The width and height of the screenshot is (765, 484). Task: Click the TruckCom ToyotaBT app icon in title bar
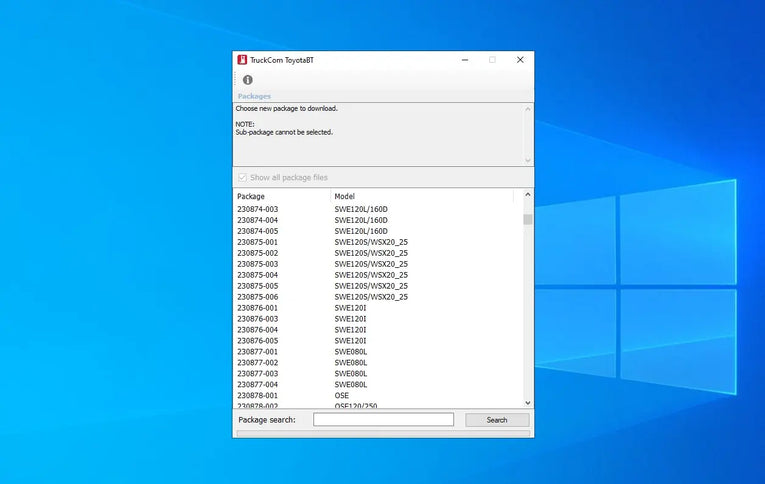pyautogui.click(x=242, y=60)
